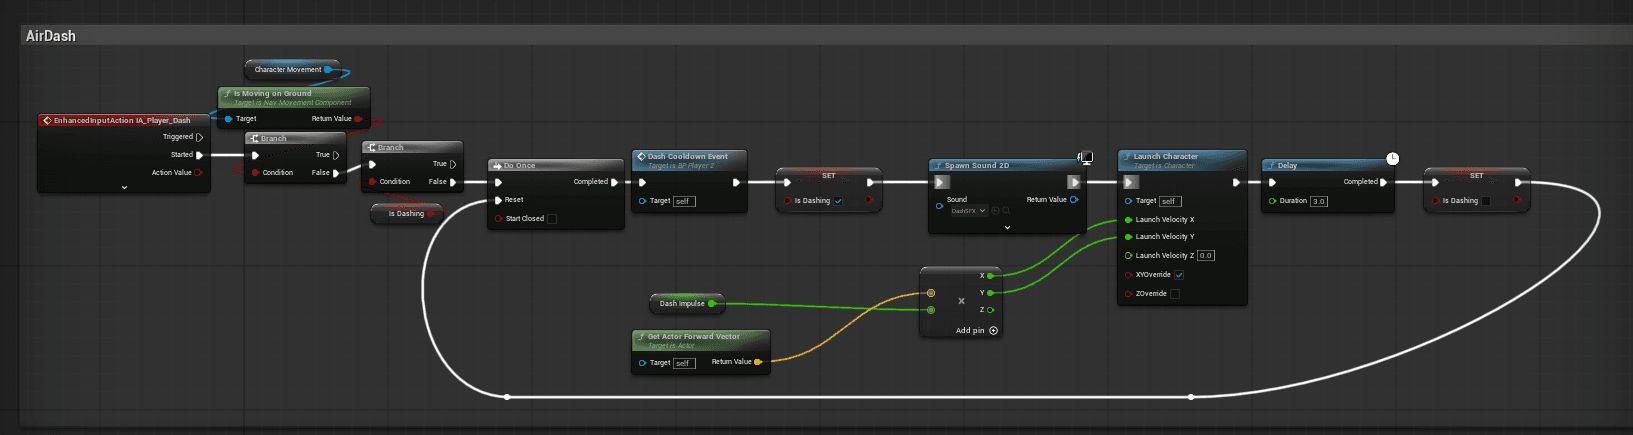Click the Dash Impulse variable's green output pin

(711, 304)
